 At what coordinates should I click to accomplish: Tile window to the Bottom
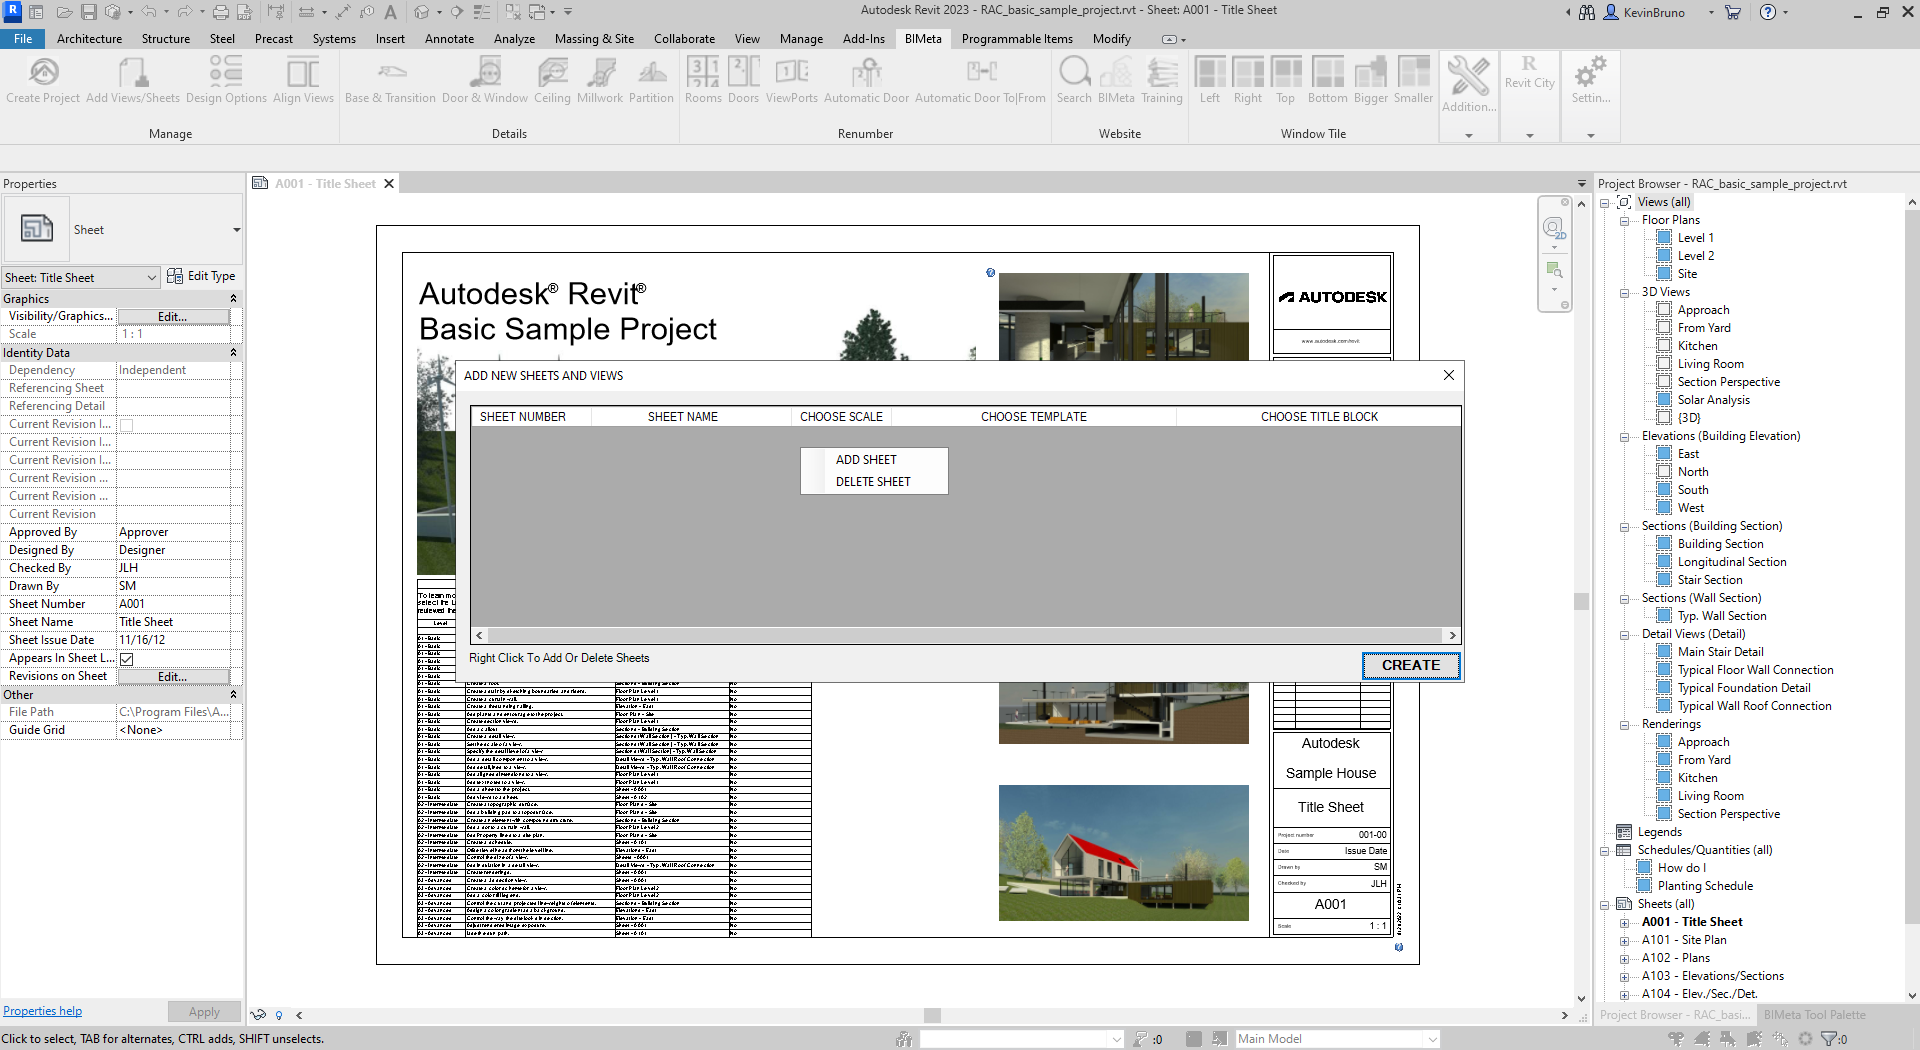pos(1328,80)
